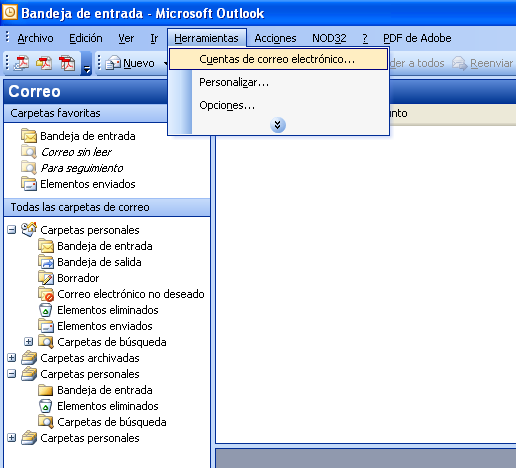Open the Archivo menu
516x468 pixels.
point(35,38)
